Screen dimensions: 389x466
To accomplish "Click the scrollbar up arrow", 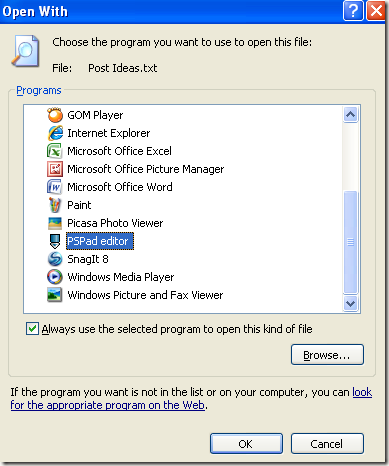I will (350, 115).
